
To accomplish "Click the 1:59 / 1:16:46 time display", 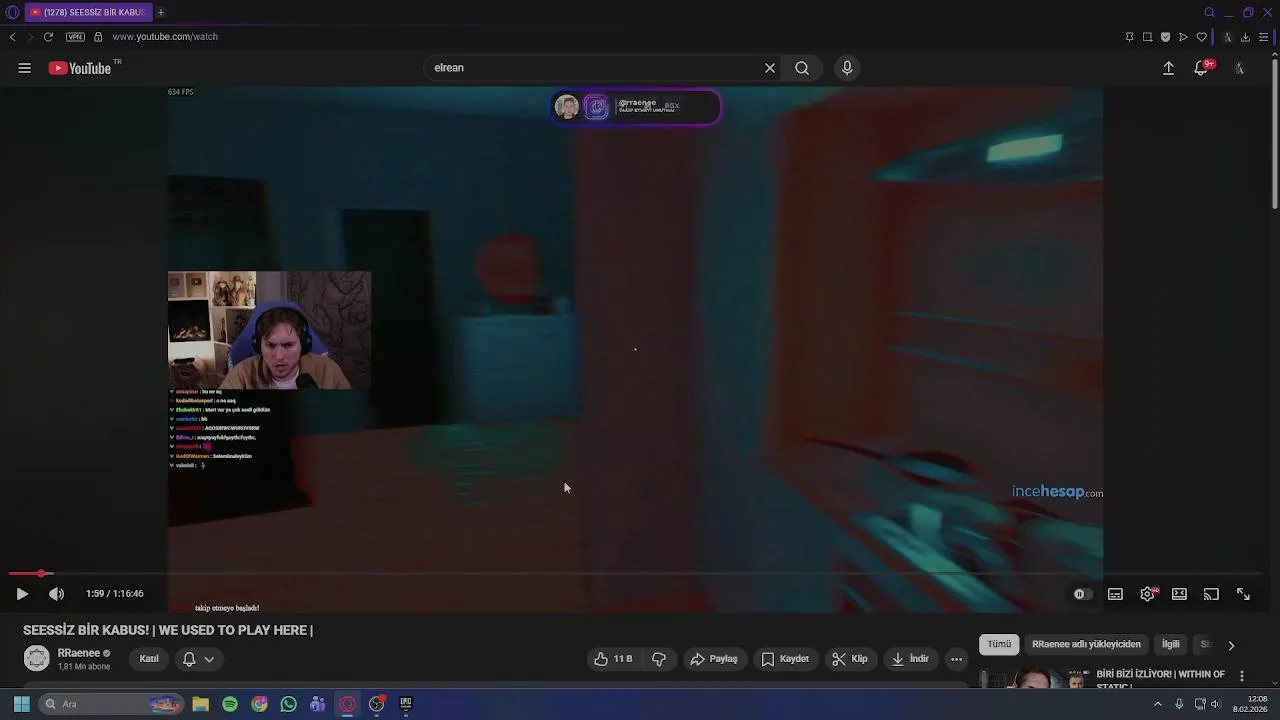I will (x=115, y=594).
